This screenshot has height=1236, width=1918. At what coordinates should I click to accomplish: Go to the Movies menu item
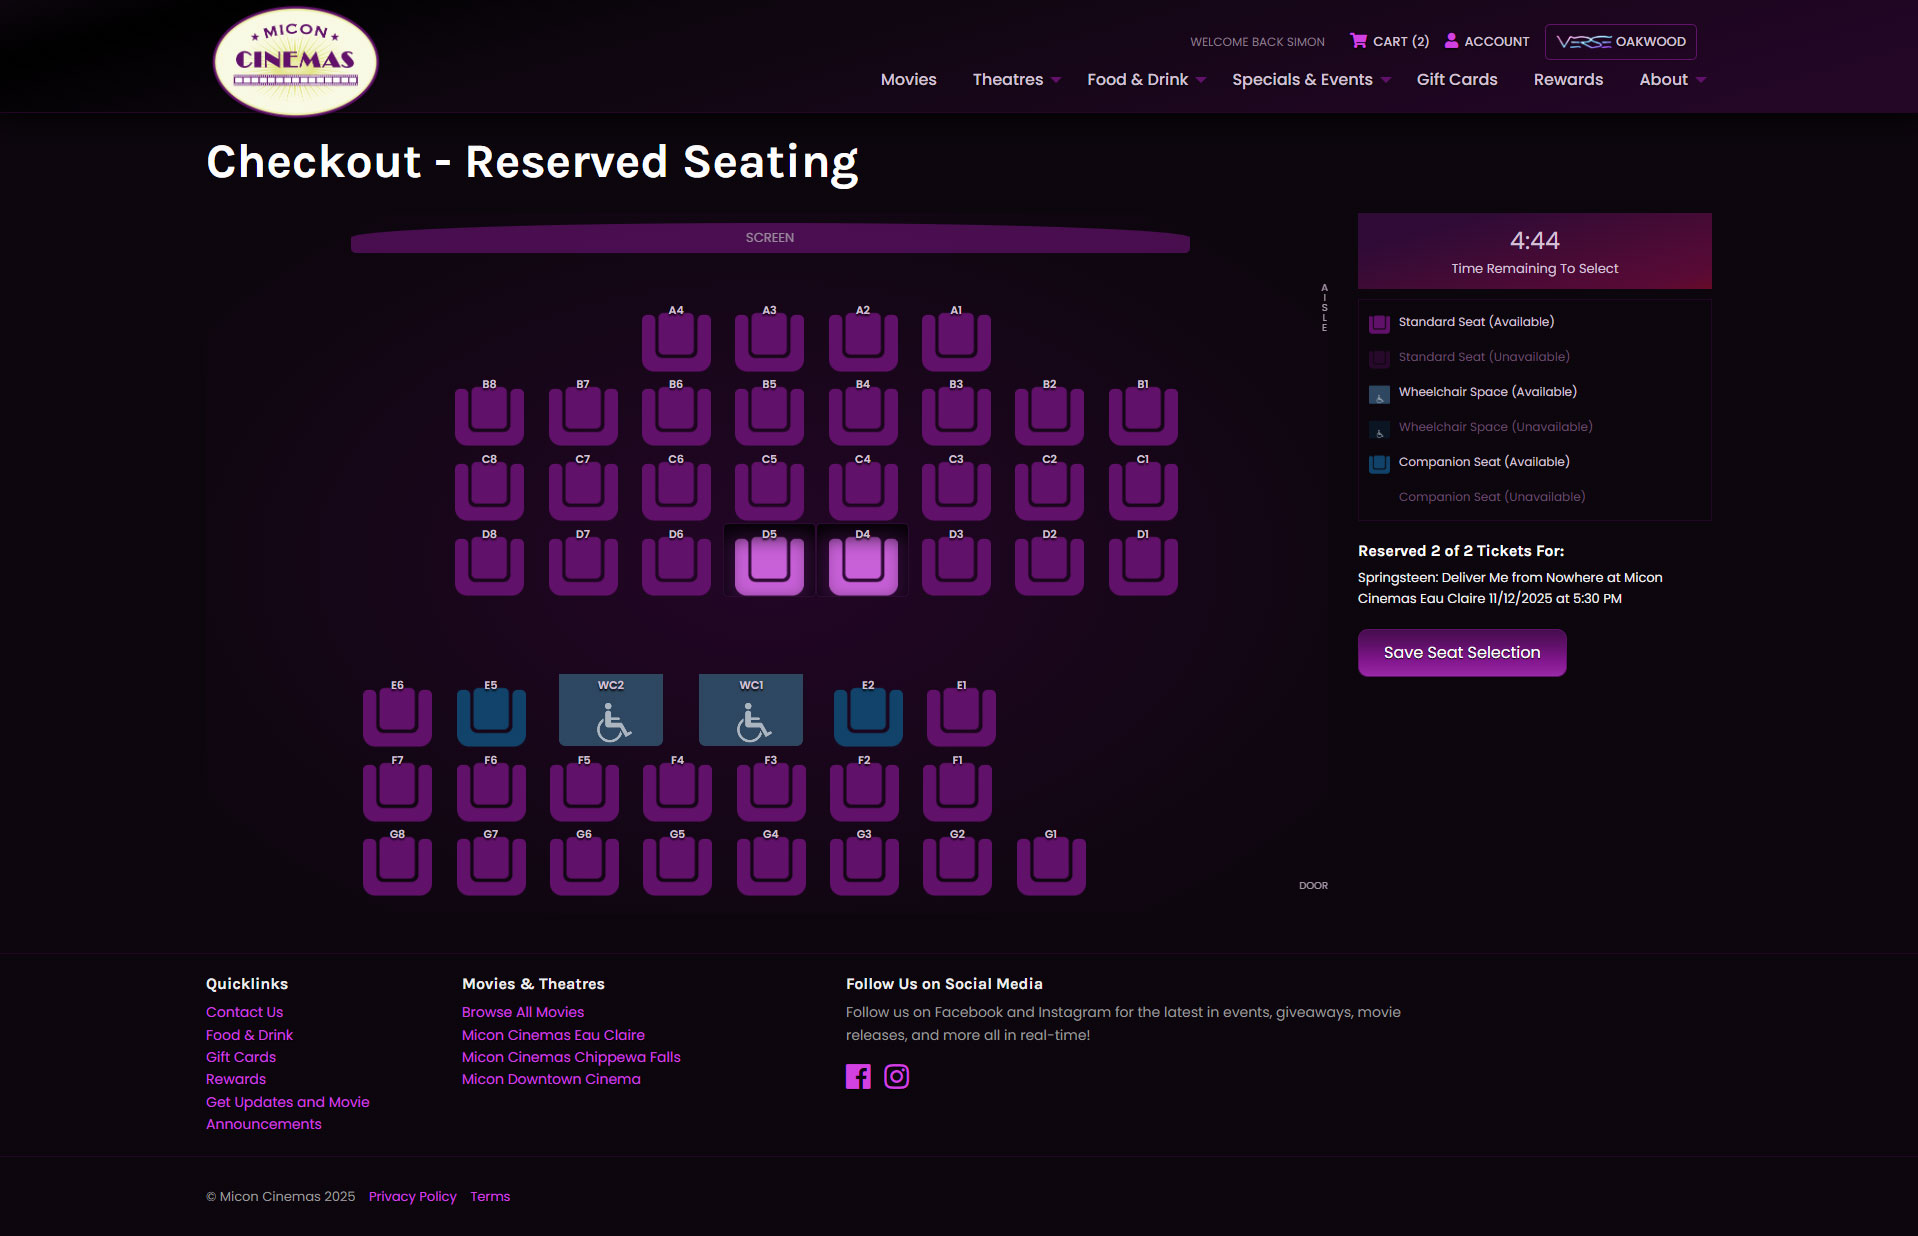908,80
